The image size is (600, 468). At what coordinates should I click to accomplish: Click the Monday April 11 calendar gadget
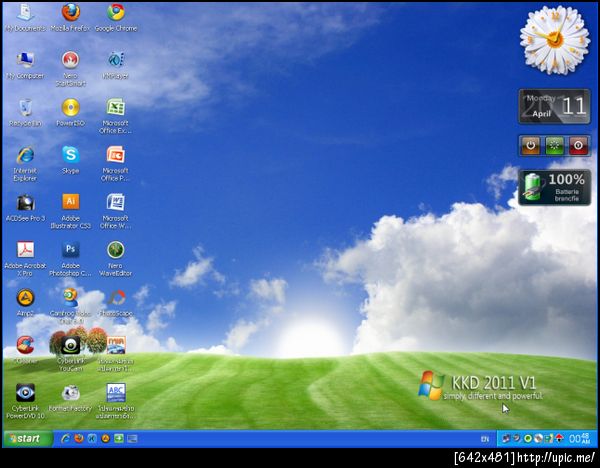coord(554,106)
